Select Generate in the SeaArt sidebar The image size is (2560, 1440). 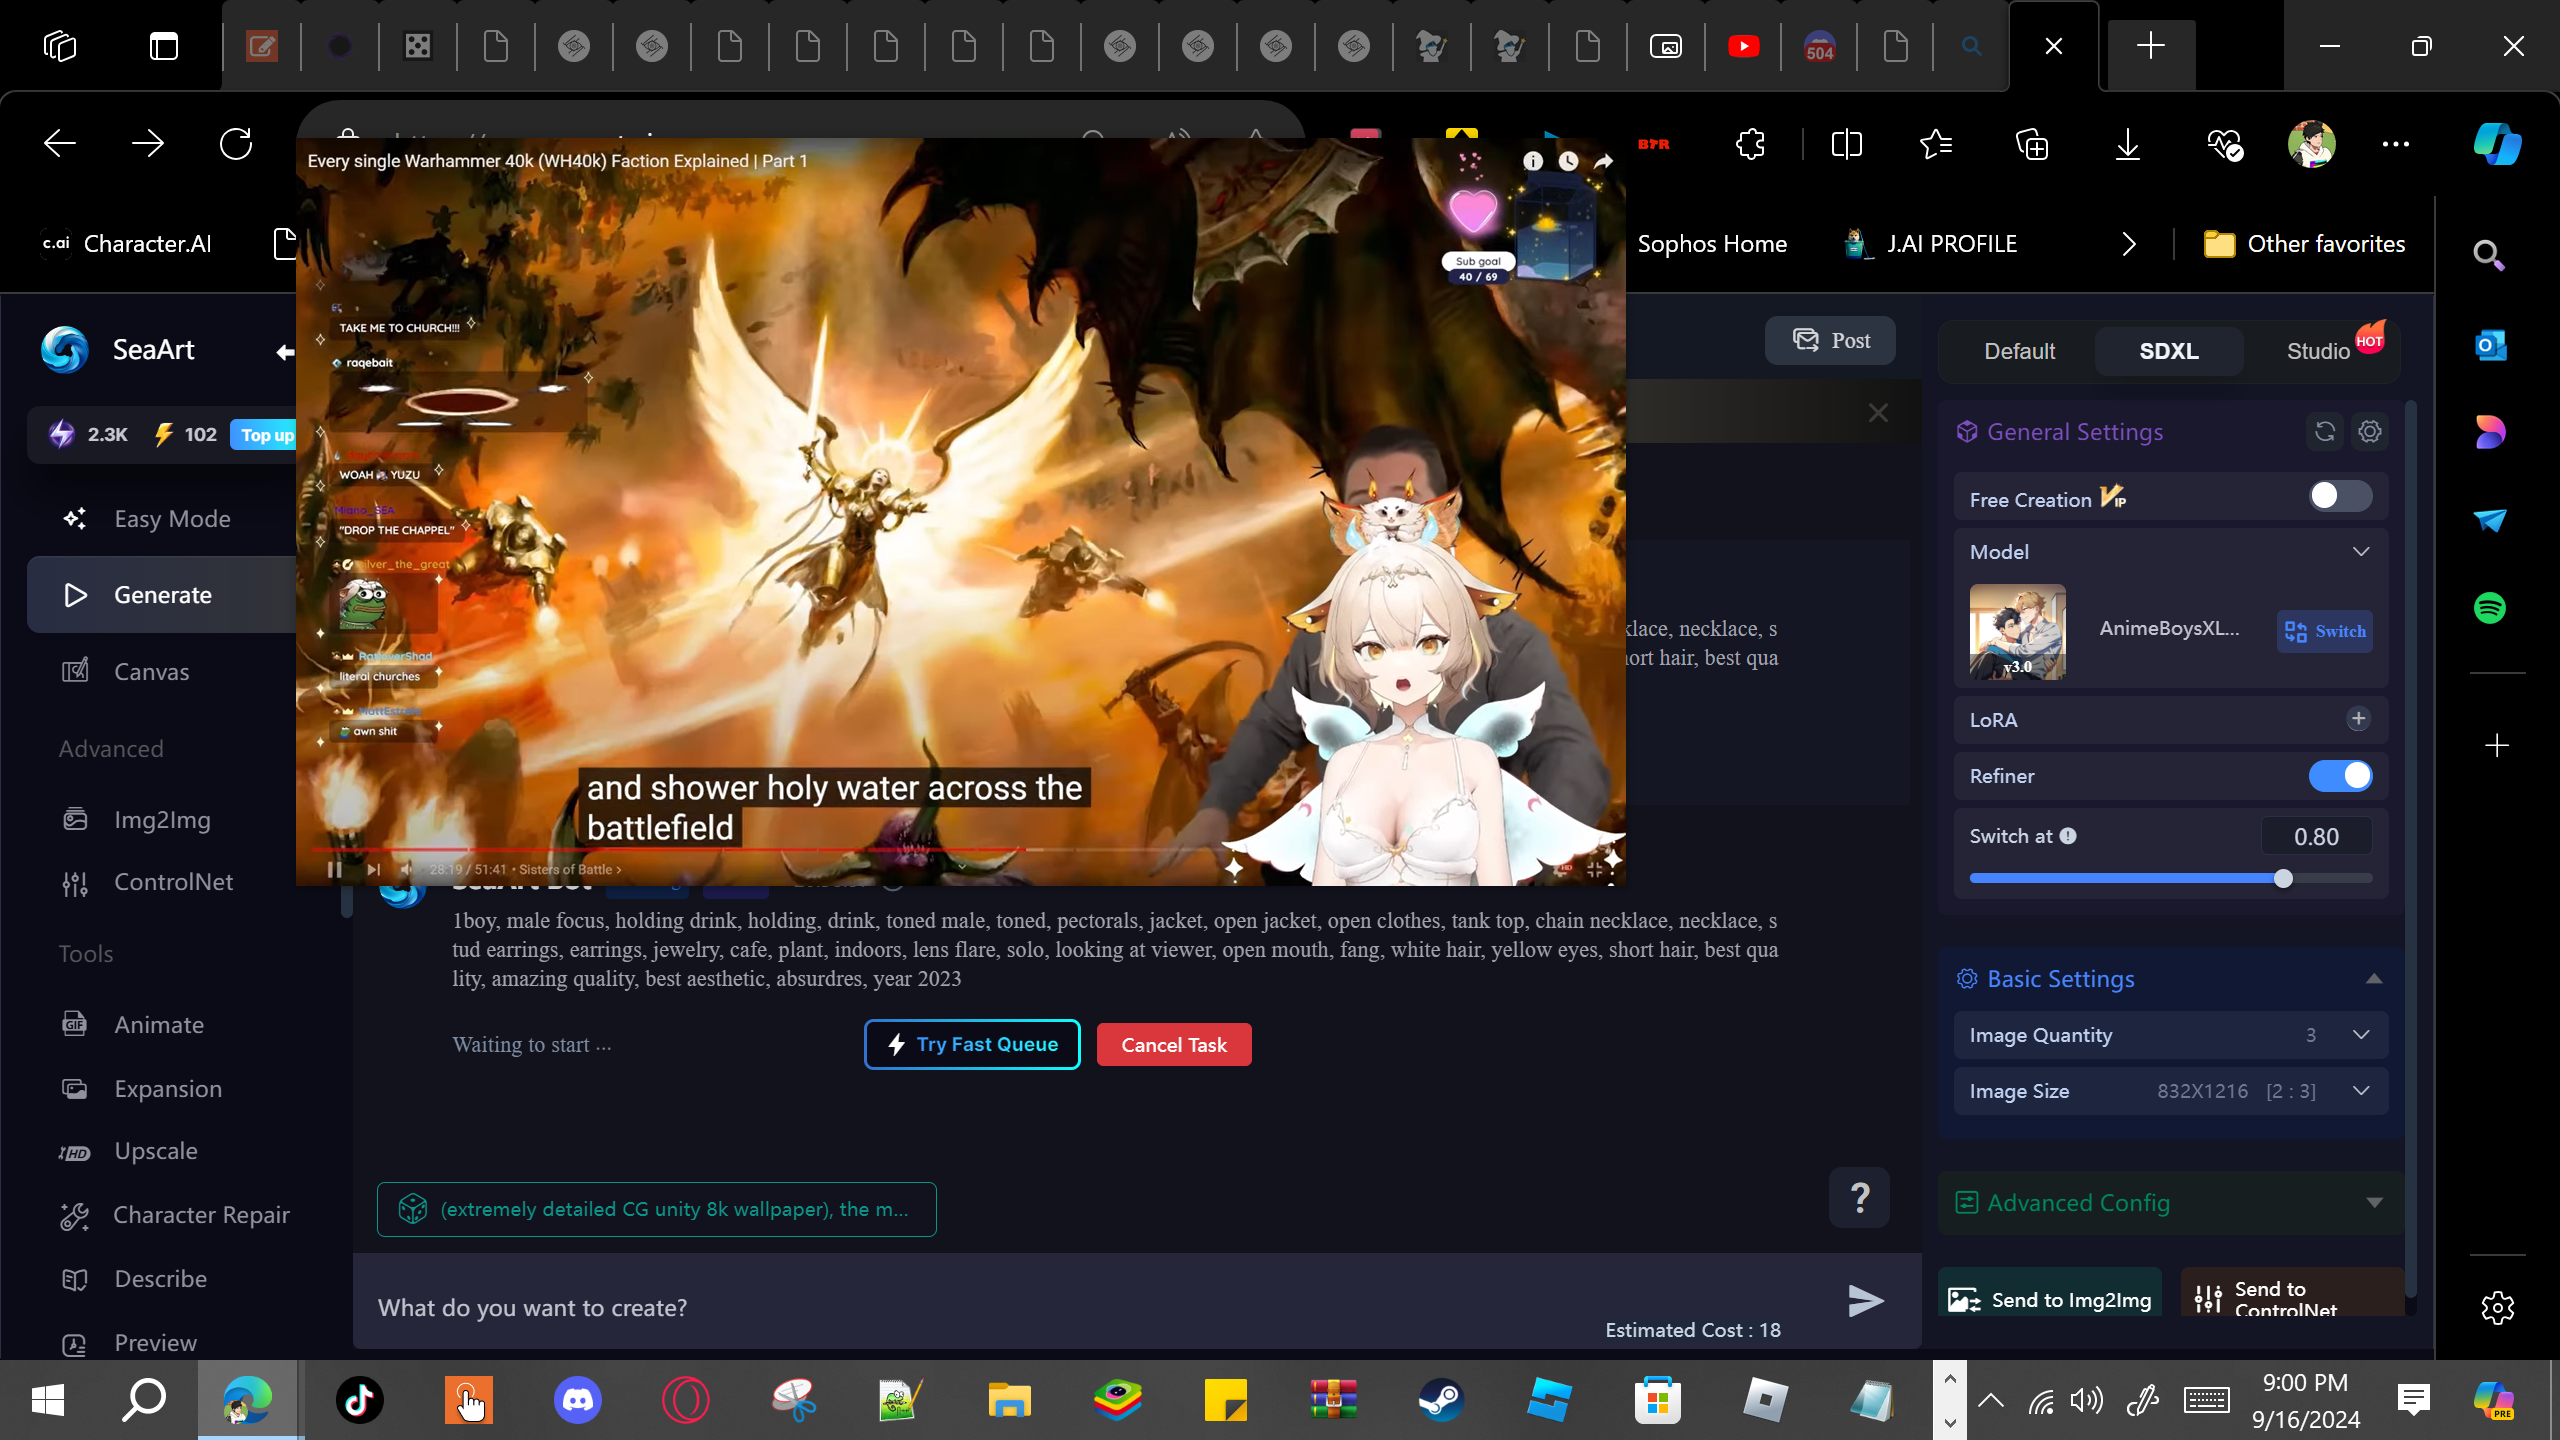tap(162, 595)
